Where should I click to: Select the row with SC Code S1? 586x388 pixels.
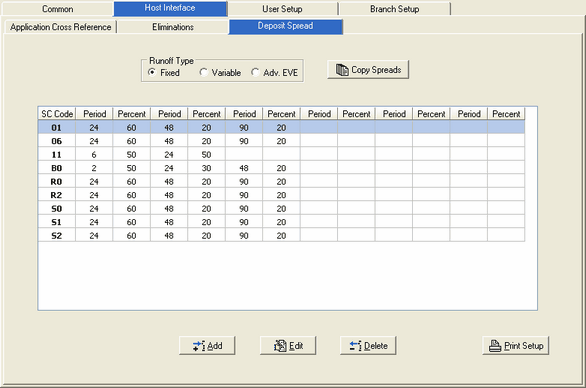[x=281, y=222]
